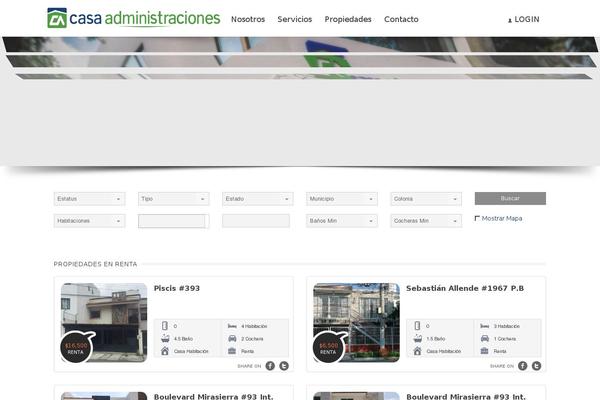Navigate to Contacto page

[401, 19]
